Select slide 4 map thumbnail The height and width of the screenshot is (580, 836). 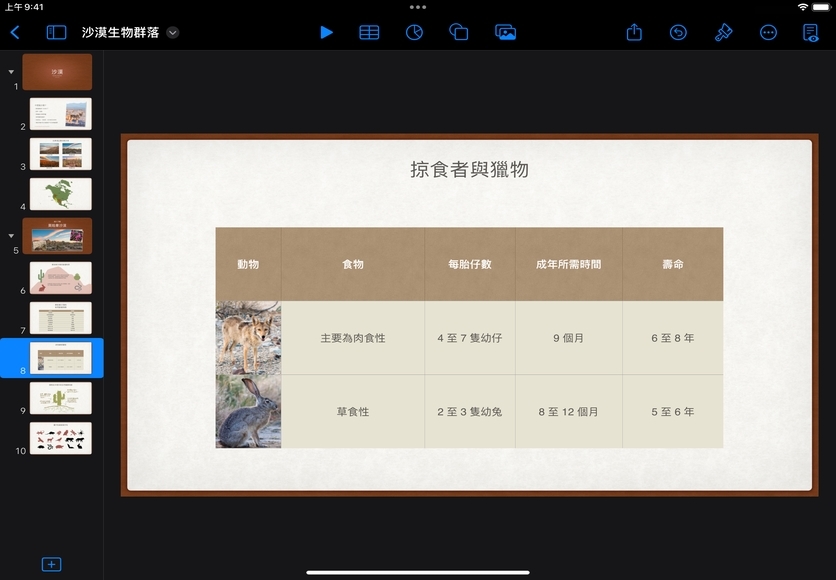pos(61,194)
